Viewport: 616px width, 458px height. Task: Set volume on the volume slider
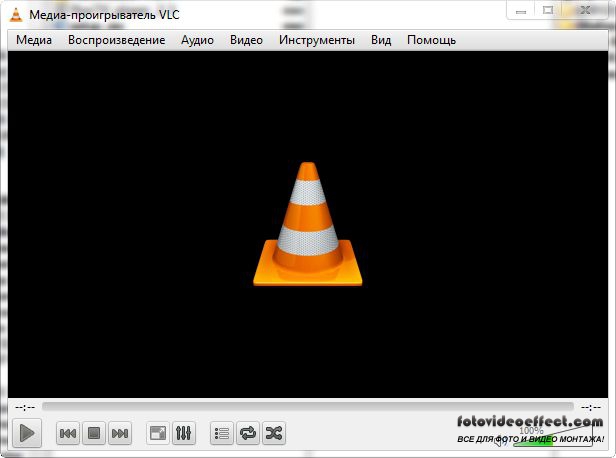[553, 436]
